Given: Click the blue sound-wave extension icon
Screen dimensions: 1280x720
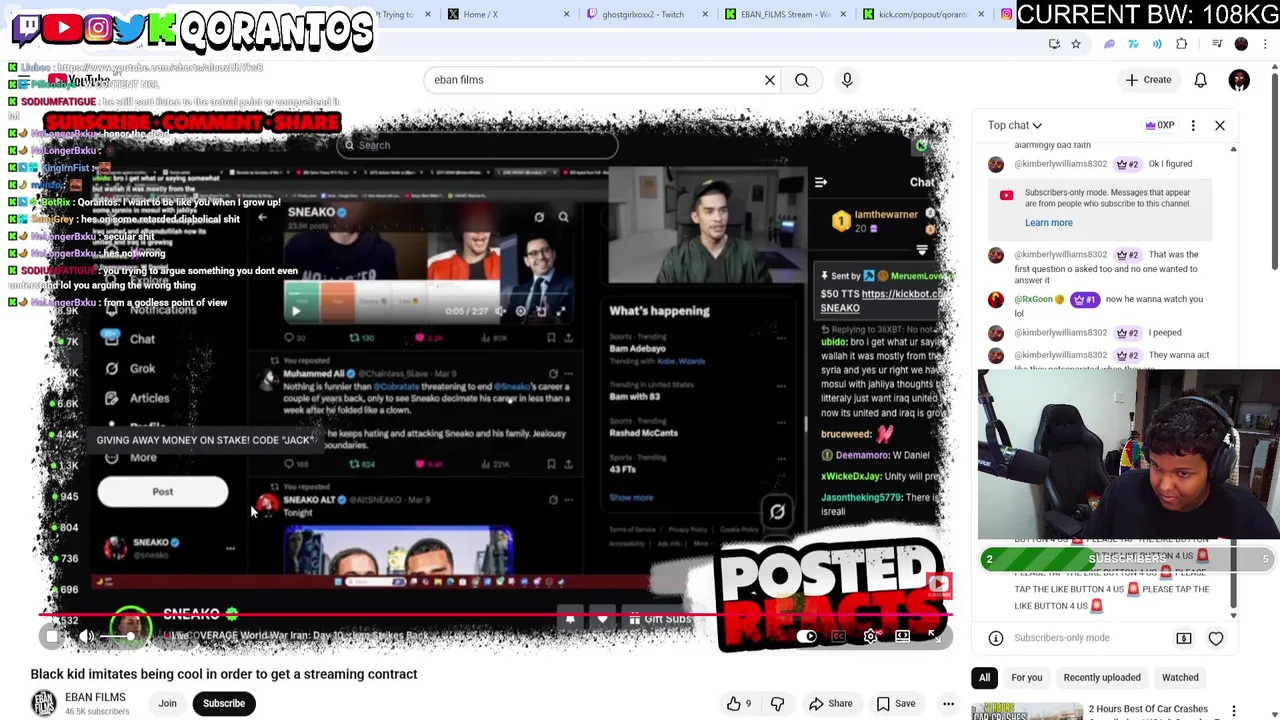Looking at the screenshot, I should (x=1157, y=44).
